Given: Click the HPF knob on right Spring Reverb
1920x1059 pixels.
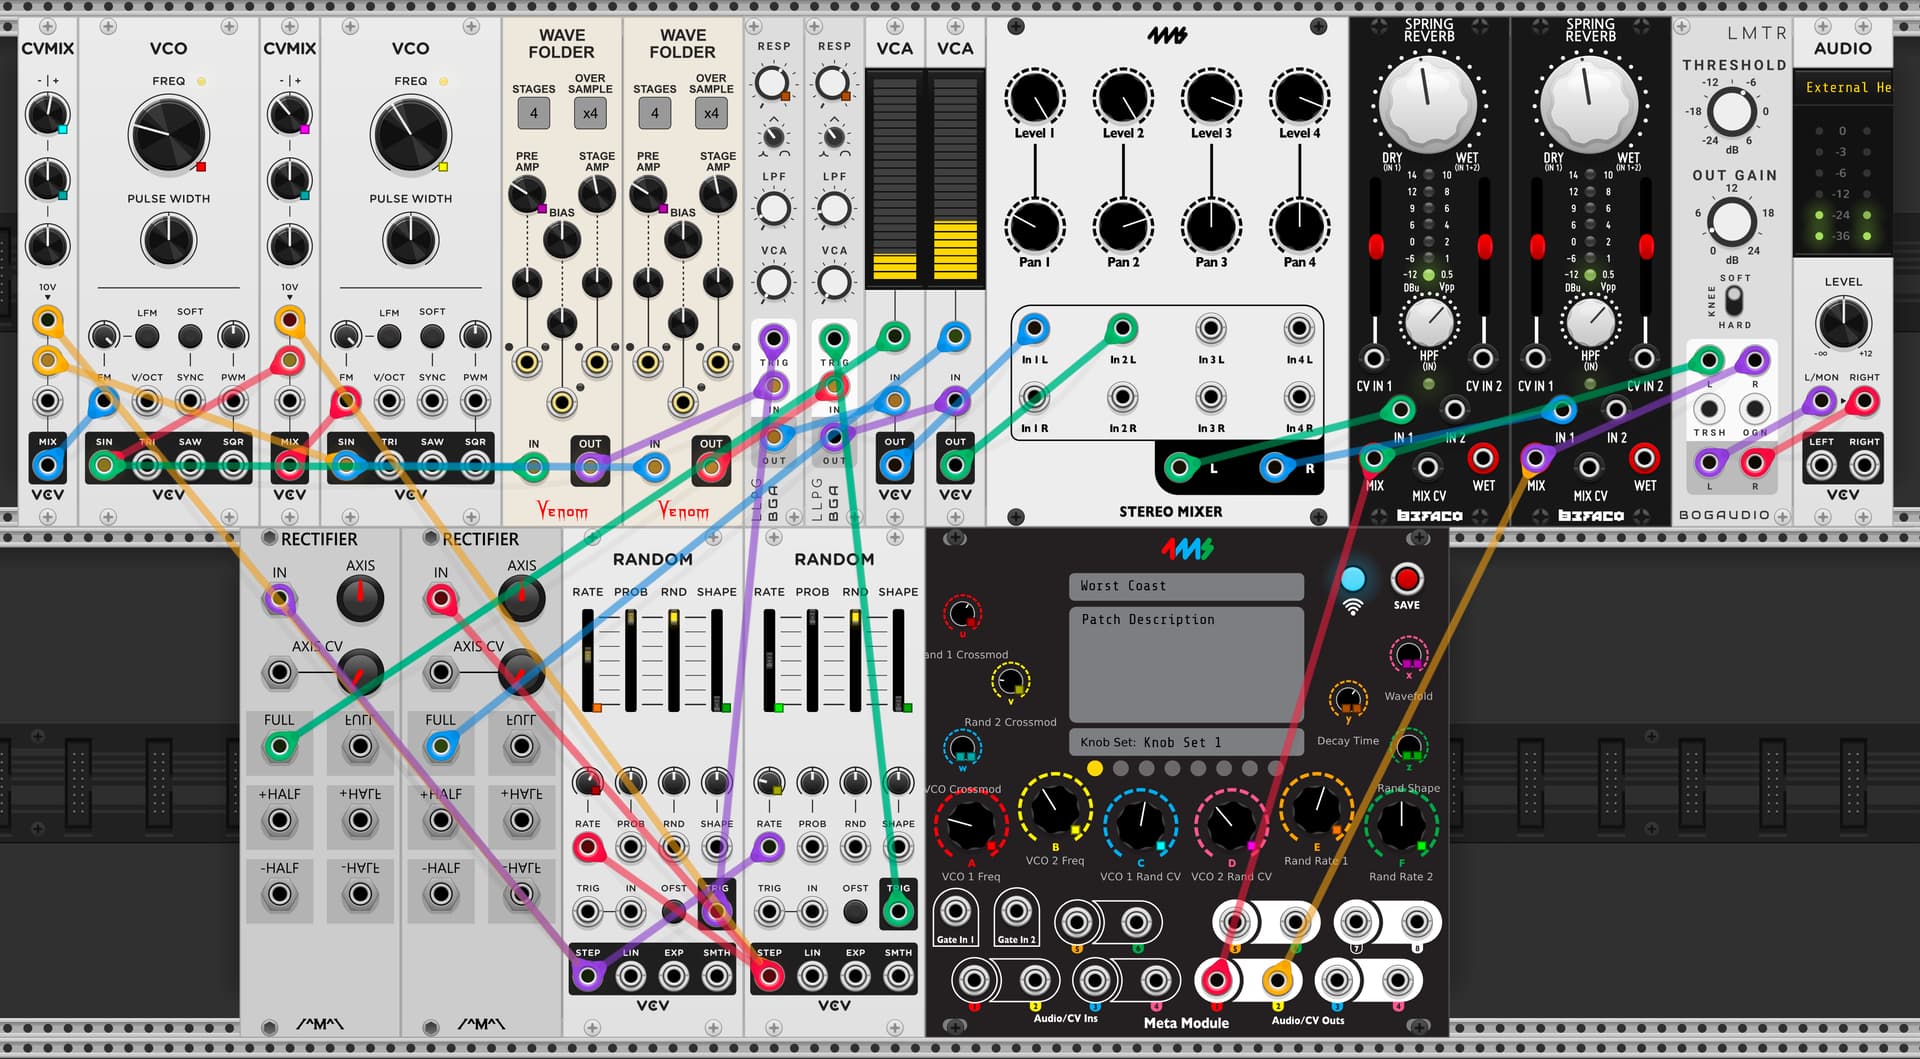Looking at the screenshot, I should [x=1590, y=322].
